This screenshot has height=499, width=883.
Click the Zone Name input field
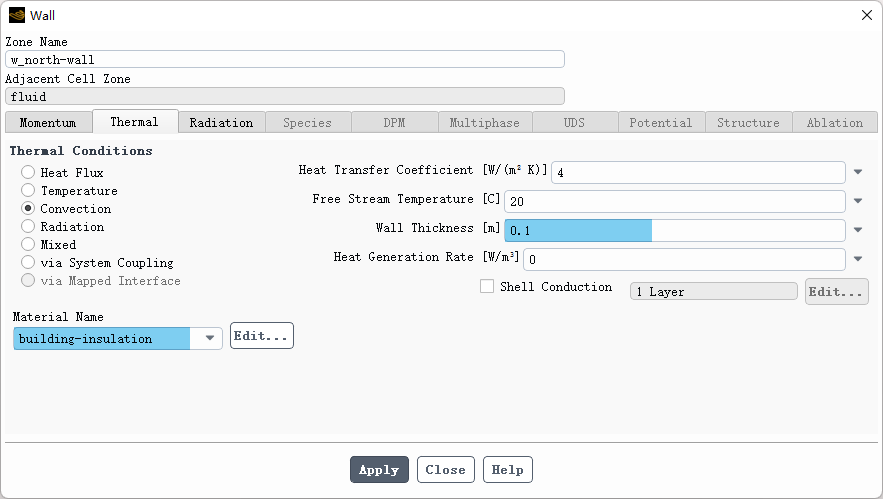[285, 59]
